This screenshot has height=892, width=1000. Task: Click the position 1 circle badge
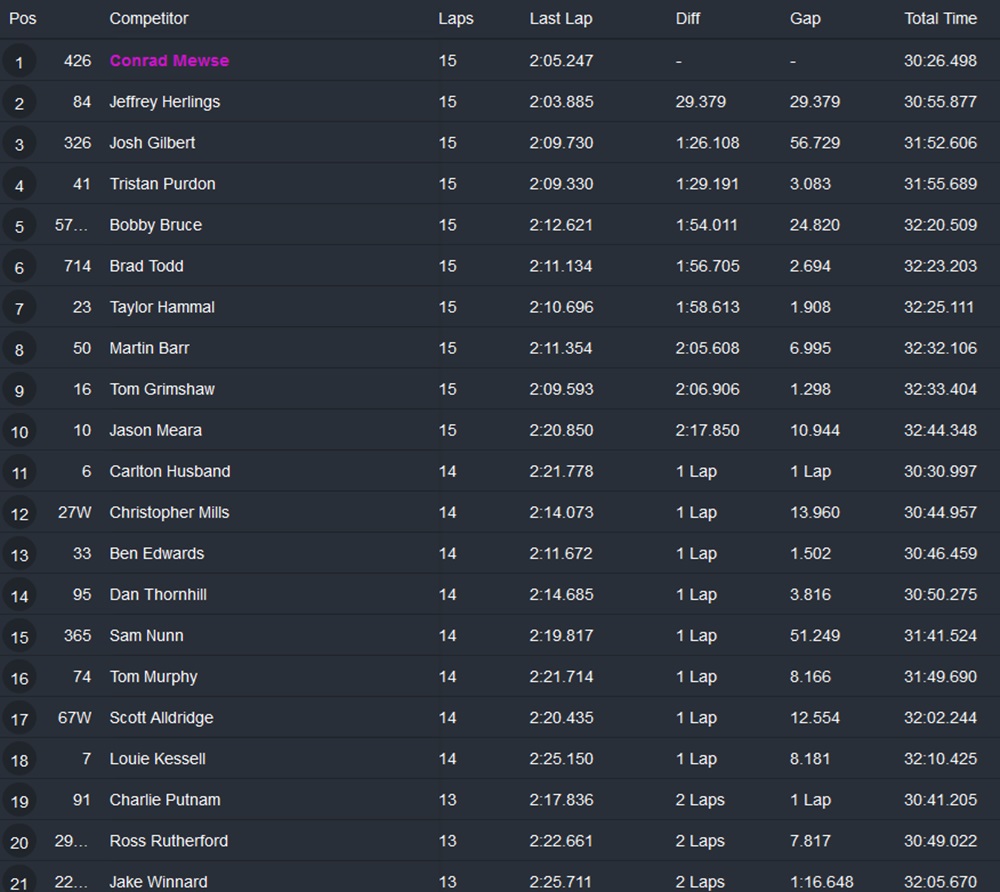click(19, 62)
